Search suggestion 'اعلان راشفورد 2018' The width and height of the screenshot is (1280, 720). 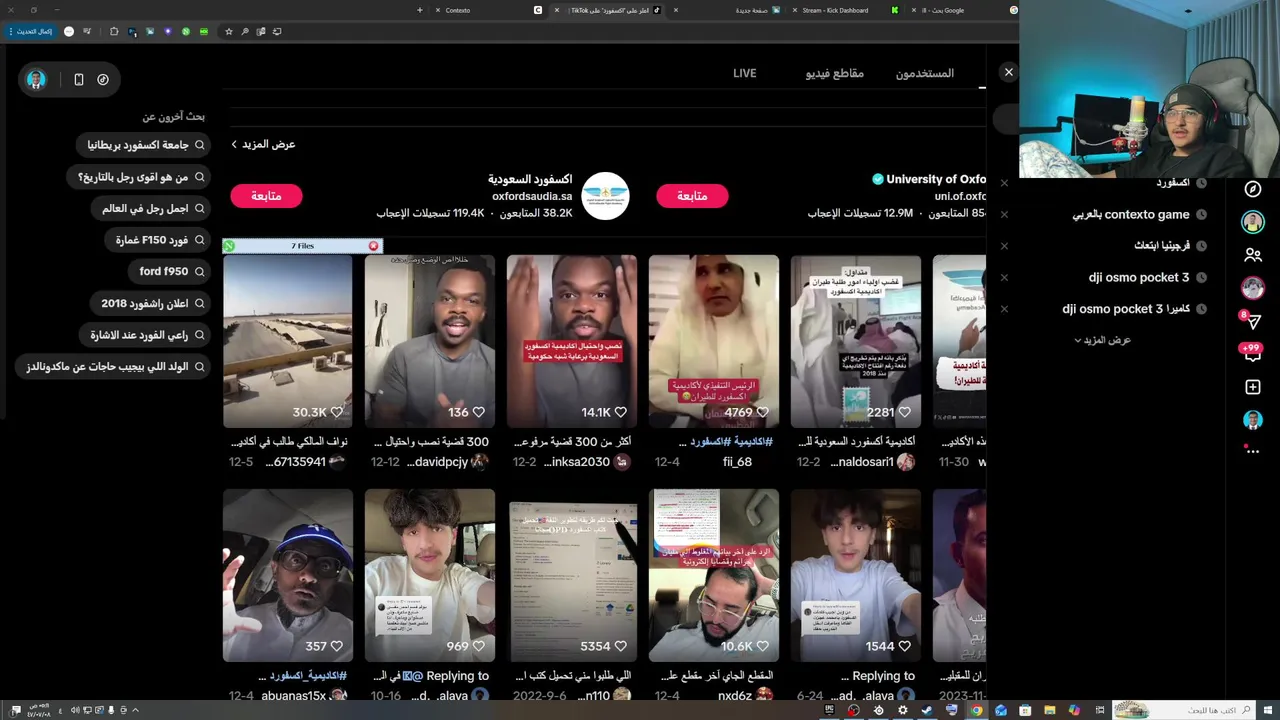pyautogui.click(x=151, y=303)
